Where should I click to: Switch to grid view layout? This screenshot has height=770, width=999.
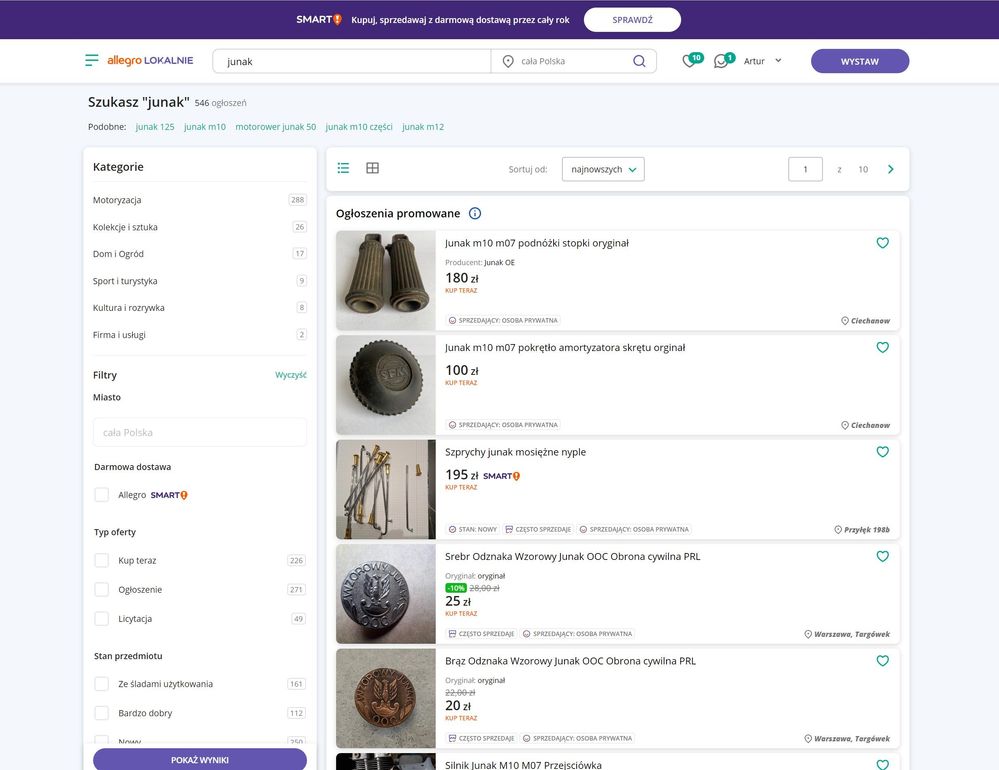point(373,168)
